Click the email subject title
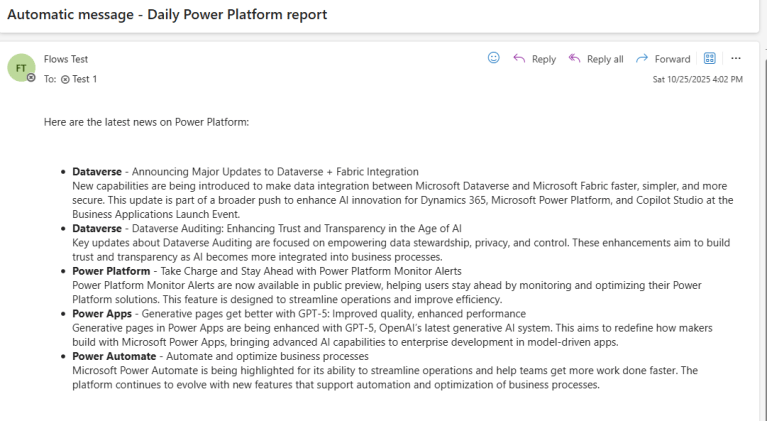The width and height of the screenshot is (767, 421). (167, 15)
